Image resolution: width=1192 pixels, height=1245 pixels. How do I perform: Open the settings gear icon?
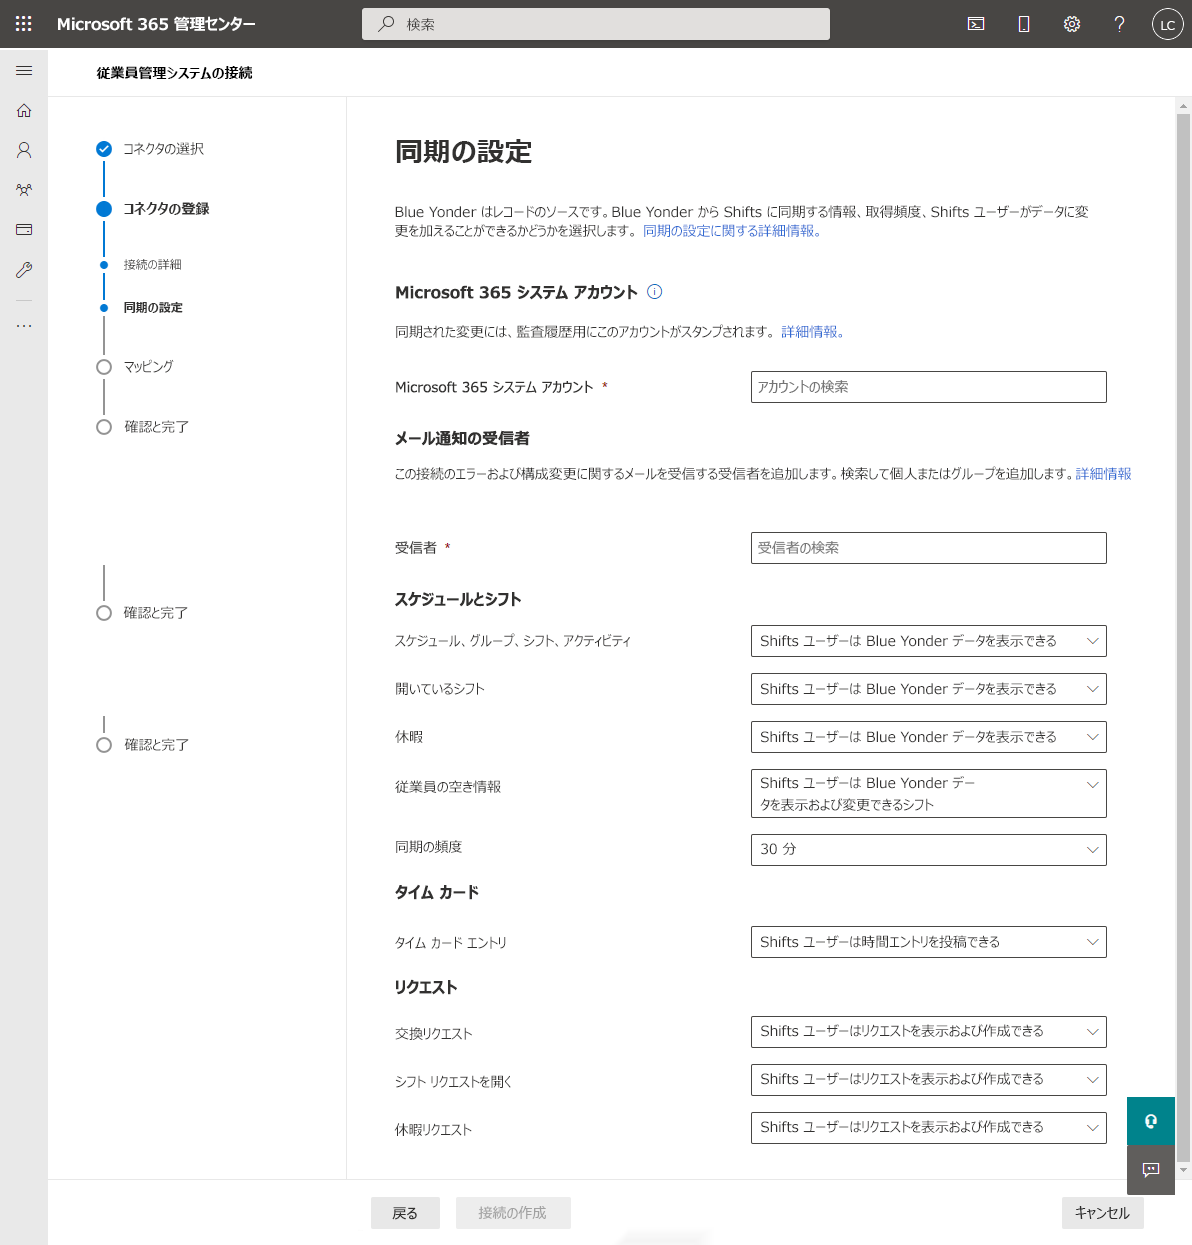(1072, 24)
